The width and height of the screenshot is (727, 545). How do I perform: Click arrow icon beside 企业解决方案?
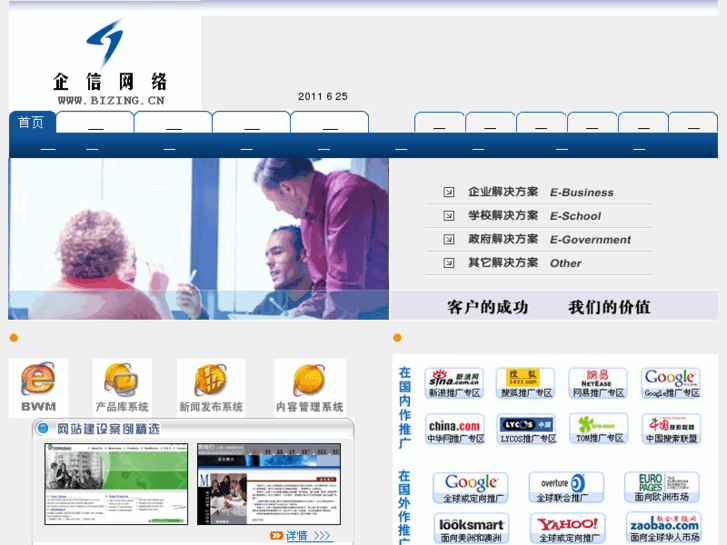448,192
